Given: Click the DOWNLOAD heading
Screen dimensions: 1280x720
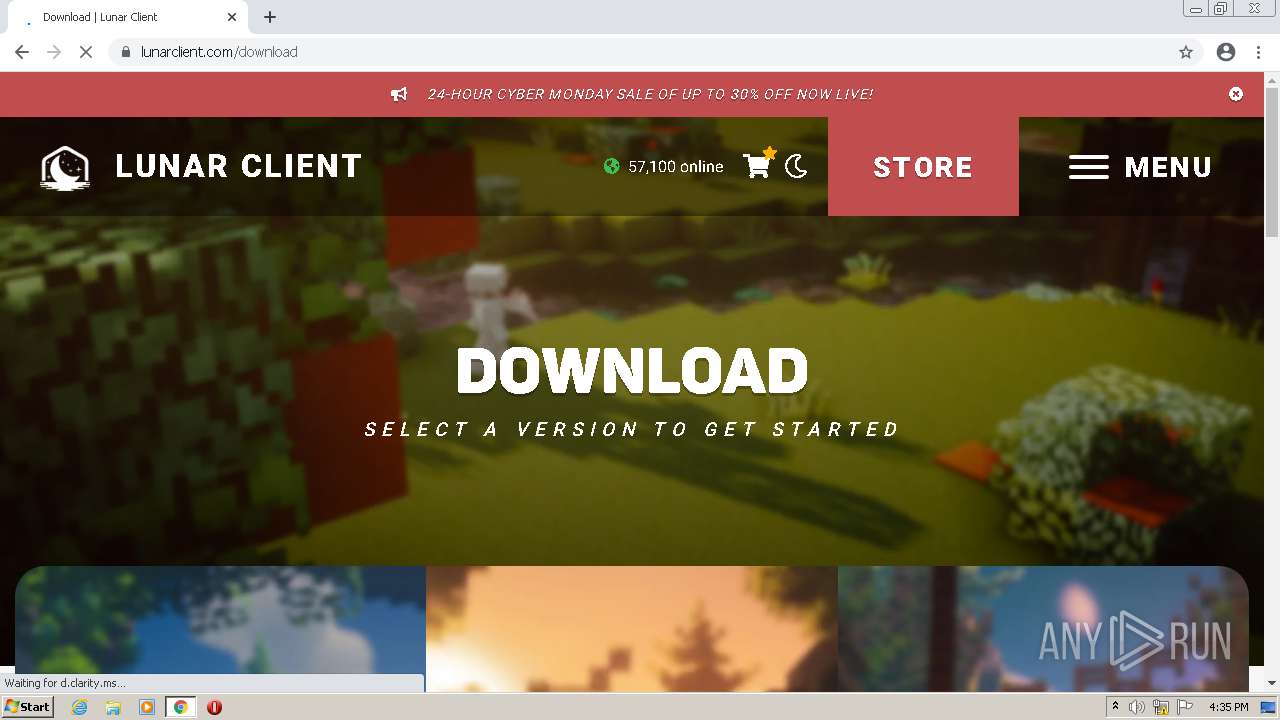Looking at the screenshot, I should pos(632,371).
